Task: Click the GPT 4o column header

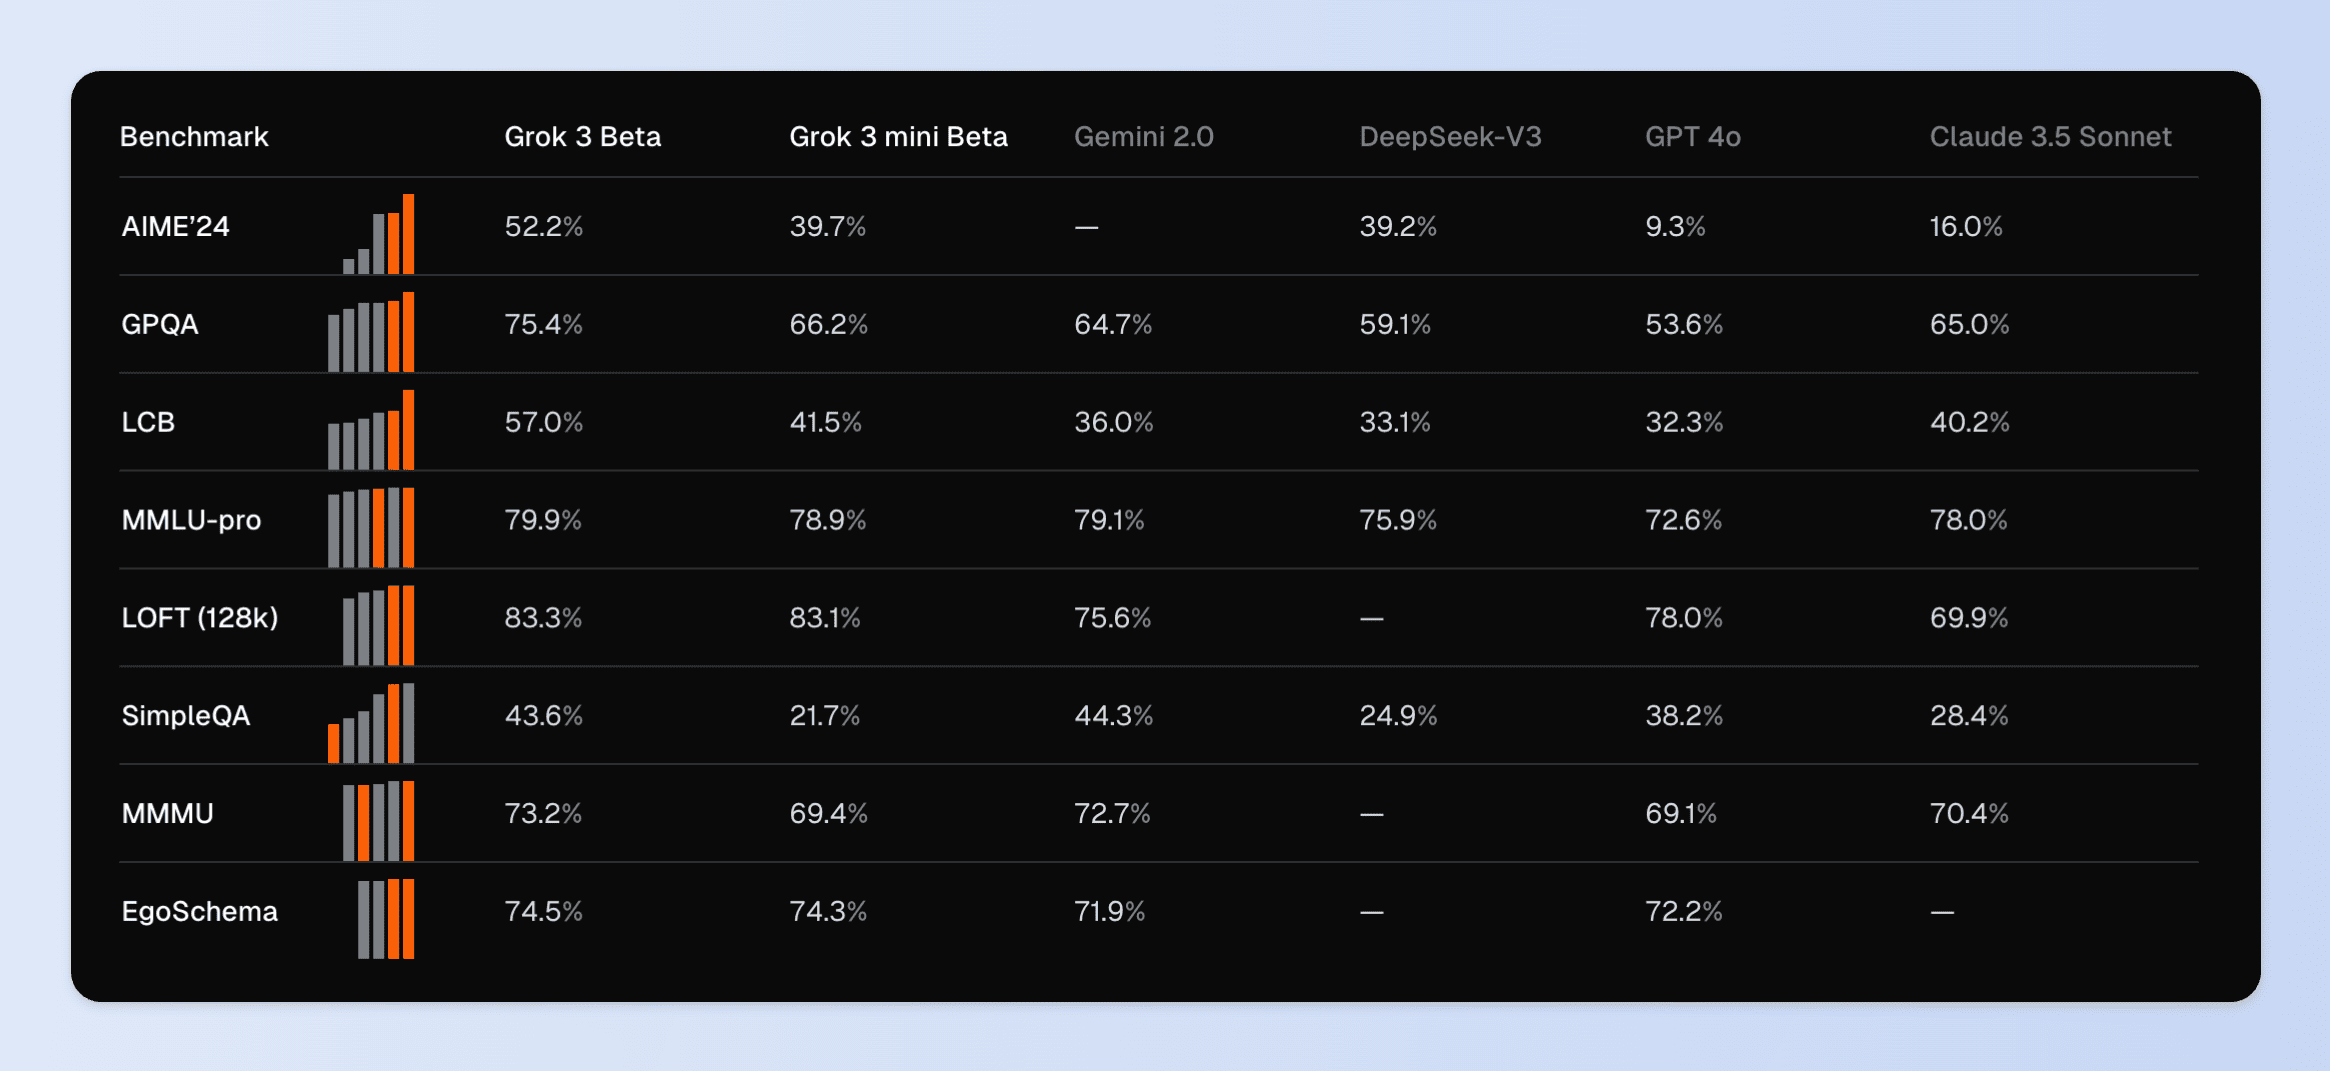Action: [x=1692, y=137]
